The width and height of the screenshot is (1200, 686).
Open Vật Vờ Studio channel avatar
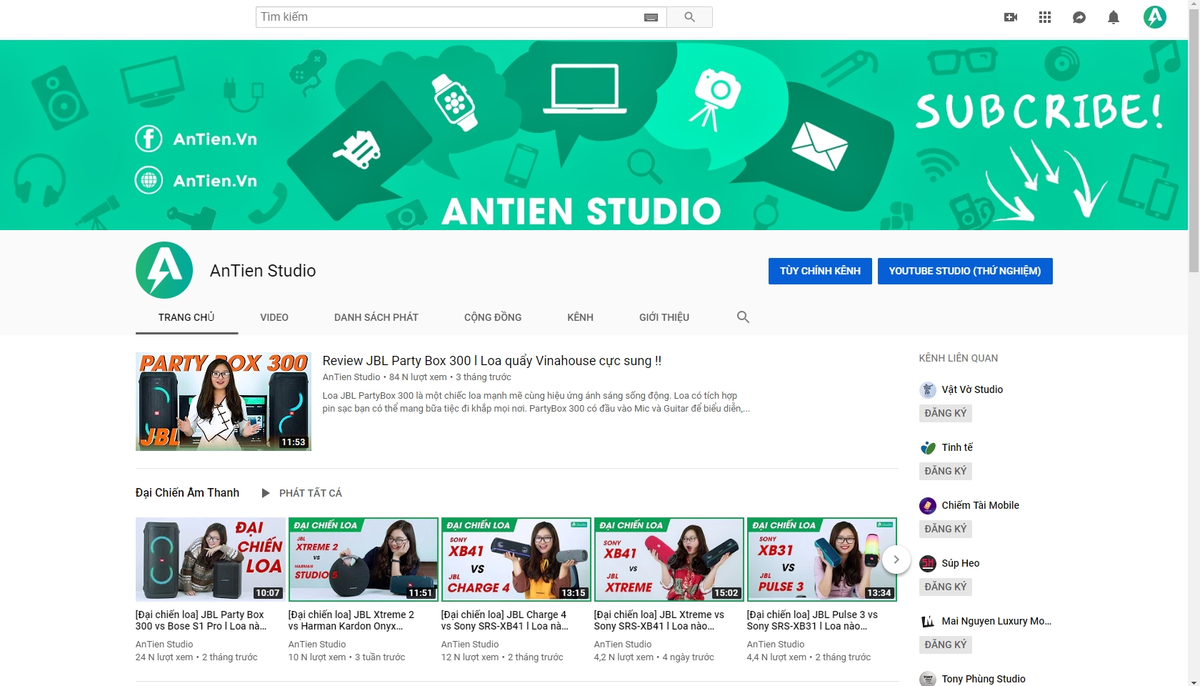(928, 389)
